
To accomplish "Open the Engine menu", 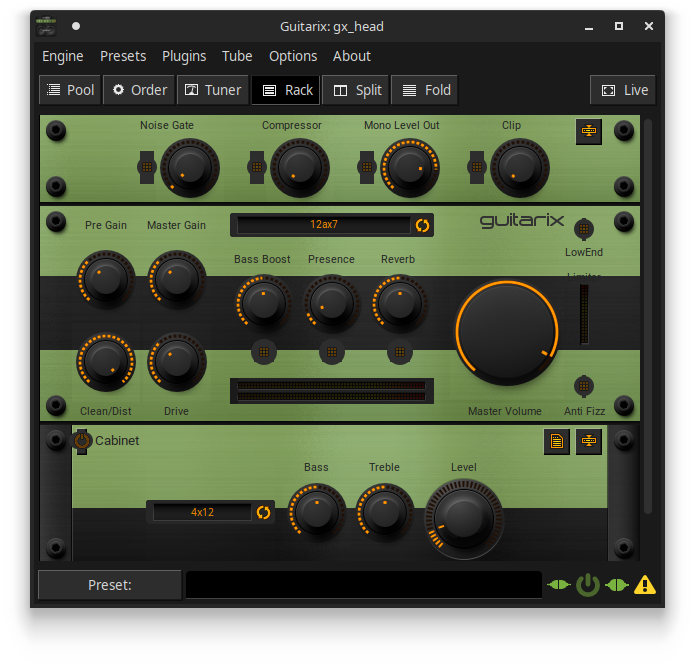I will pos(62,56).
